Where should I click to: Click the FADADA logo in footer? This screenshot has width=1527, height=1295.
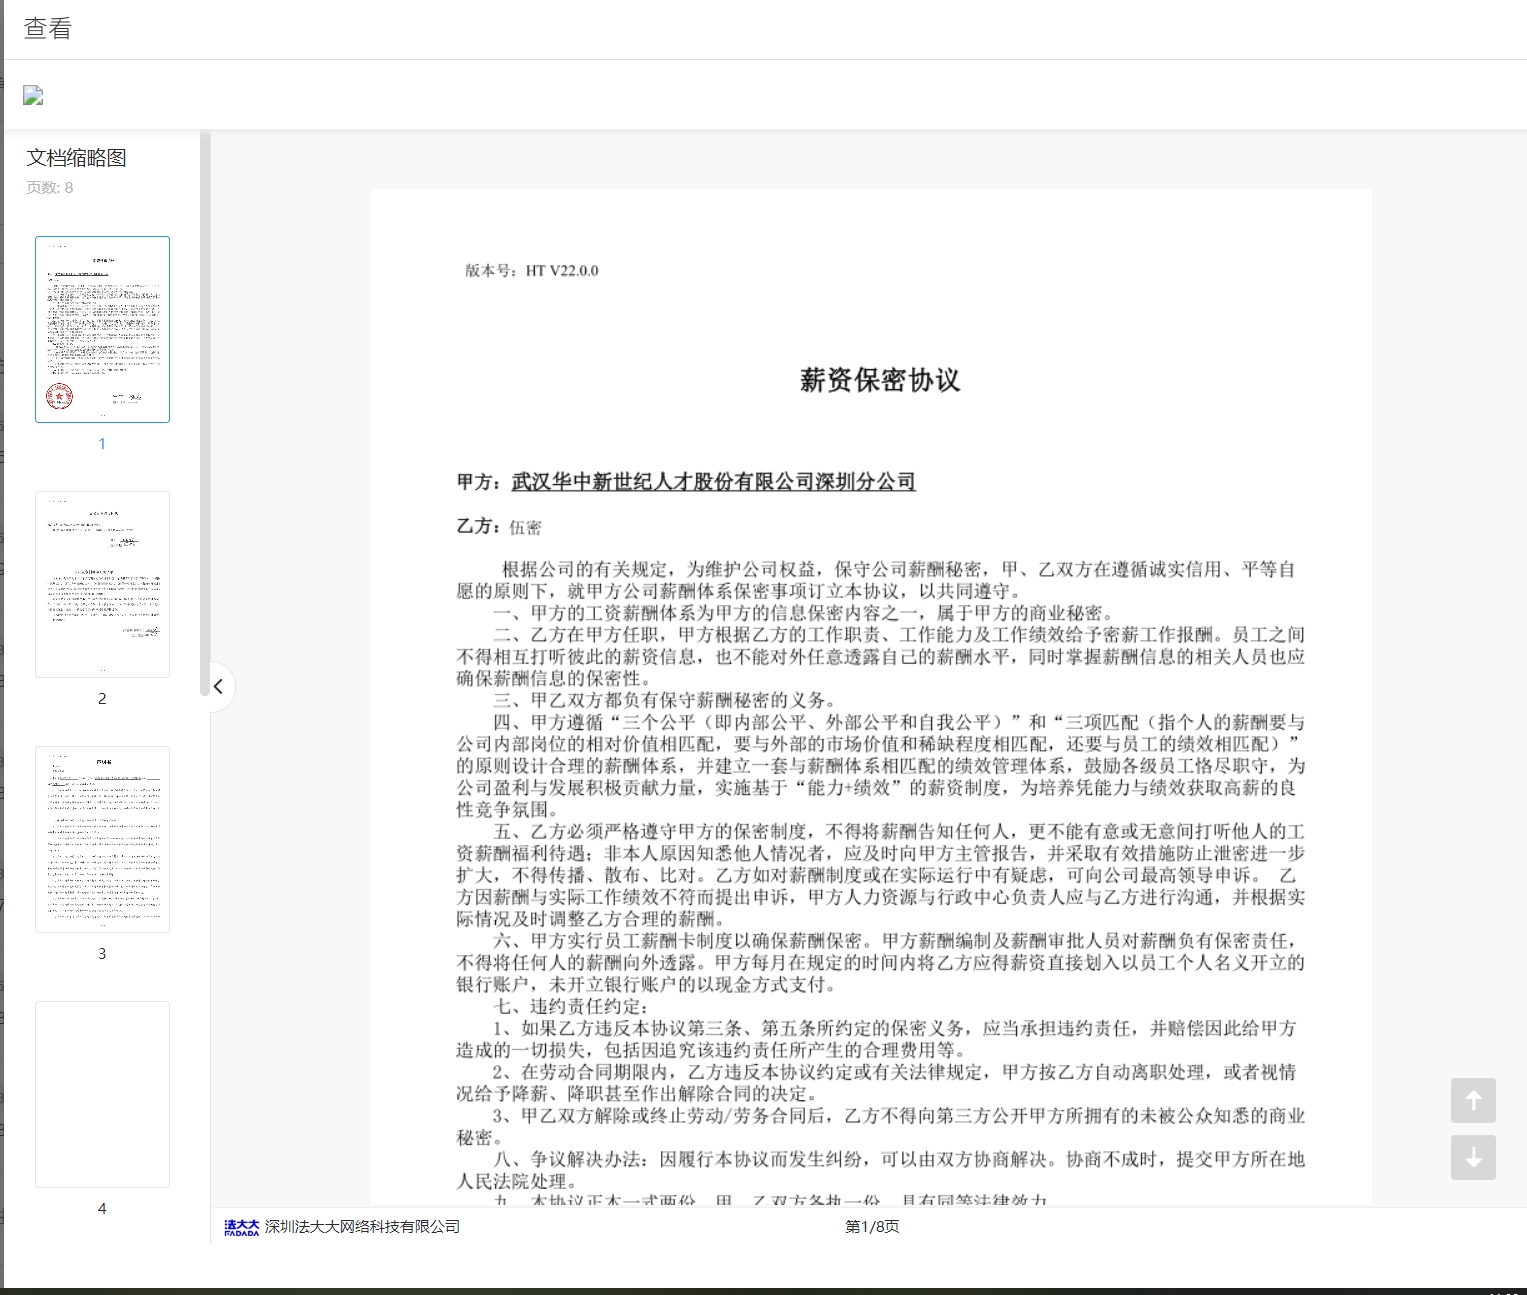(x=241, y=1227)
